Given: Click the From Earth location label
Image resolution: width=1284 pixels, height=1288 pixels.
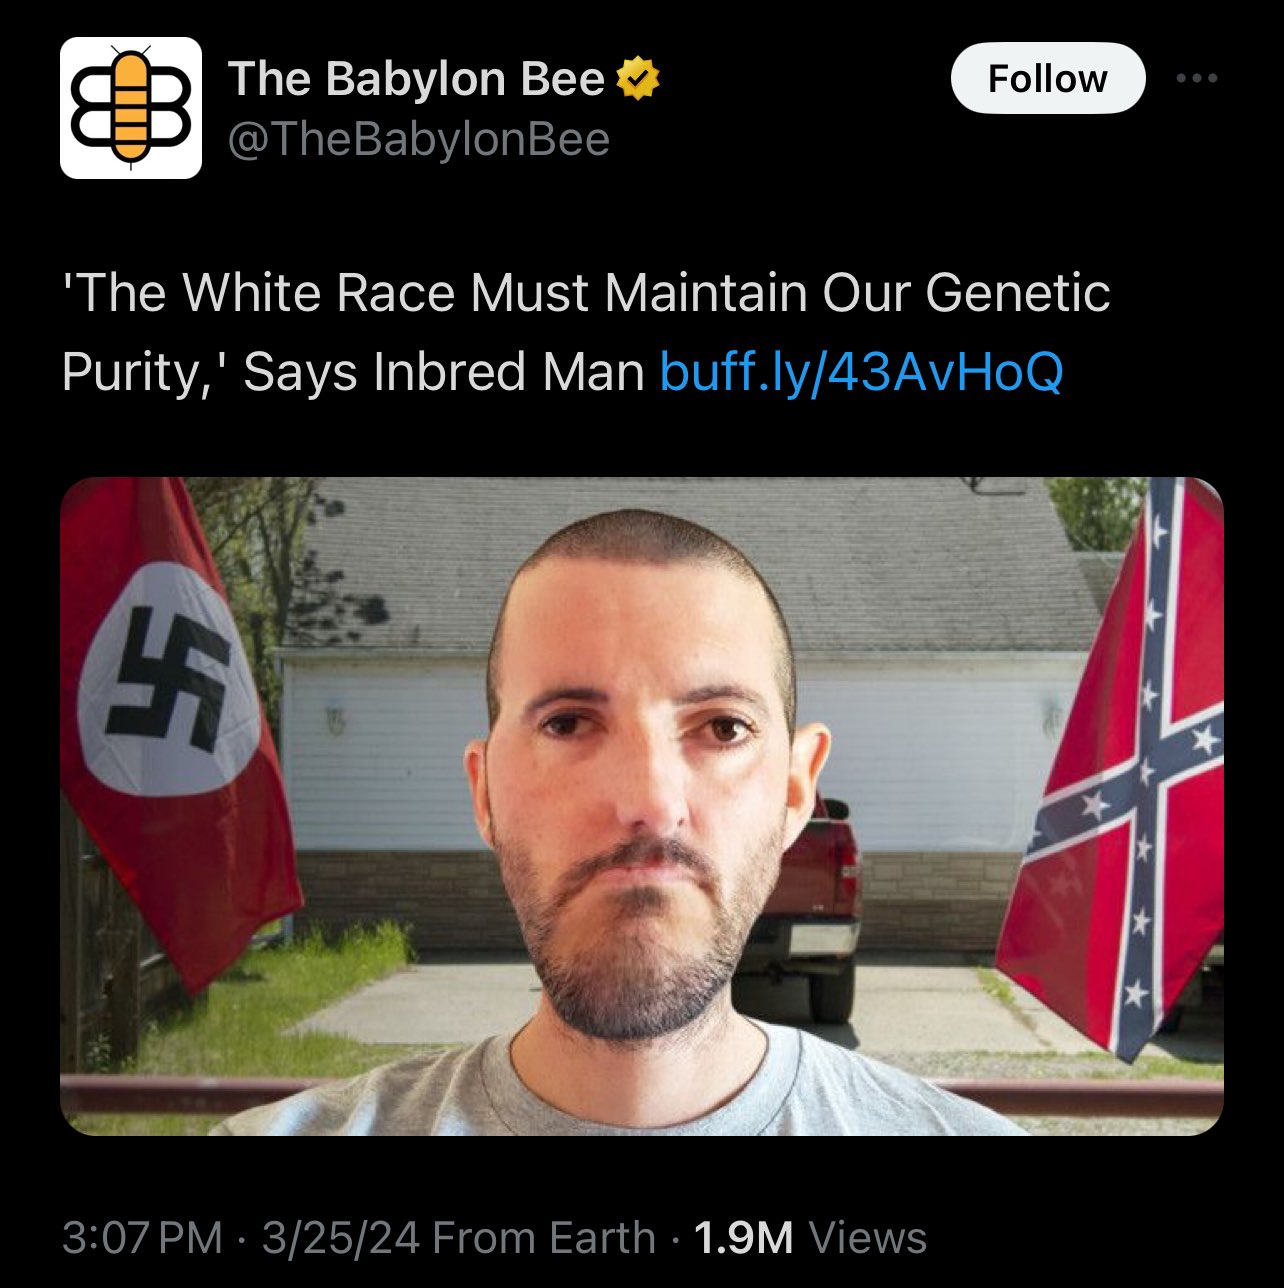Looking at the screenshot, I should [x=544, y=1238].
